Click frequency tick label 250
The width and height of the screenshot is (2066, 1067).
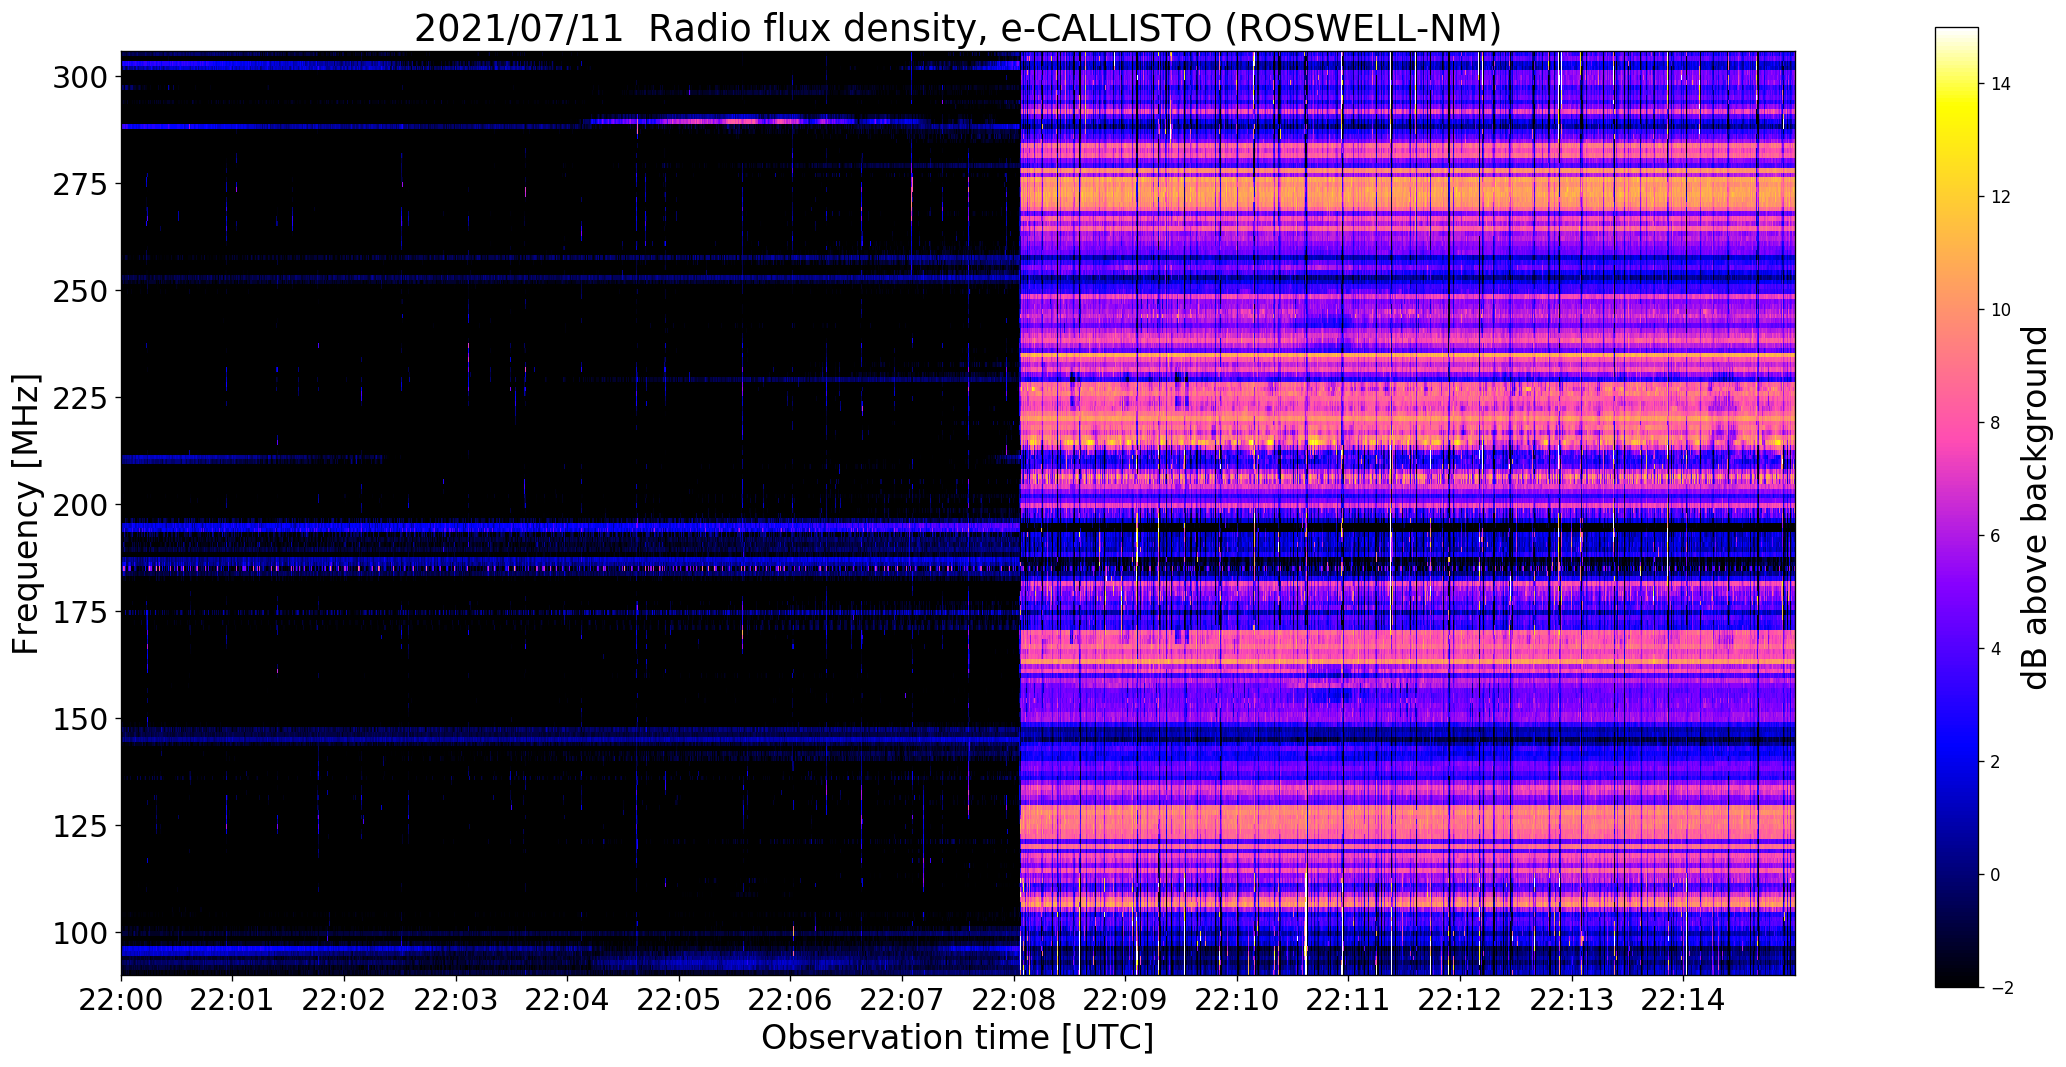pyautogui.click(x=79, y=291)
